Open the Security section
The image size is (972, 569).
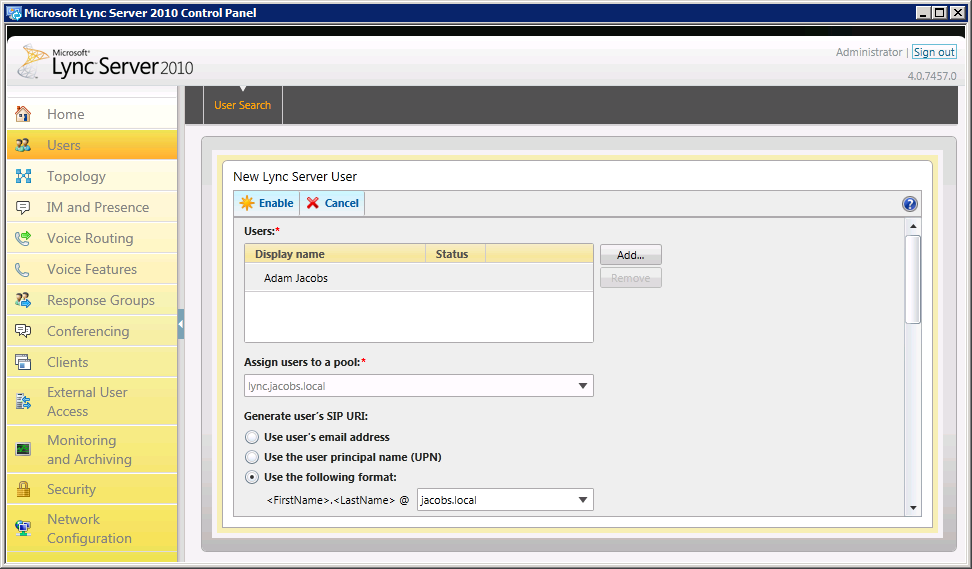pyautogui.click(x=92, y=489)
